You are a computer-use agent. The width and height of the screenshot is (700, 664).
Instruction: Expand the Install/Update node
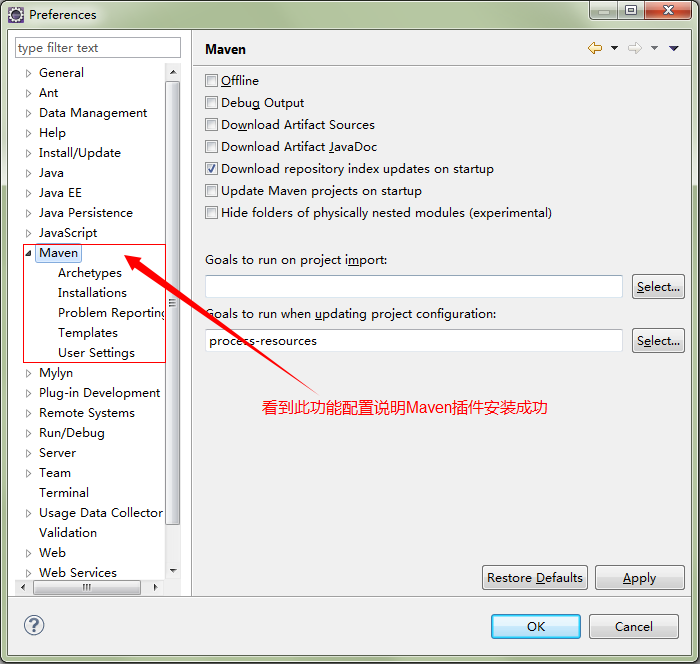29,153
